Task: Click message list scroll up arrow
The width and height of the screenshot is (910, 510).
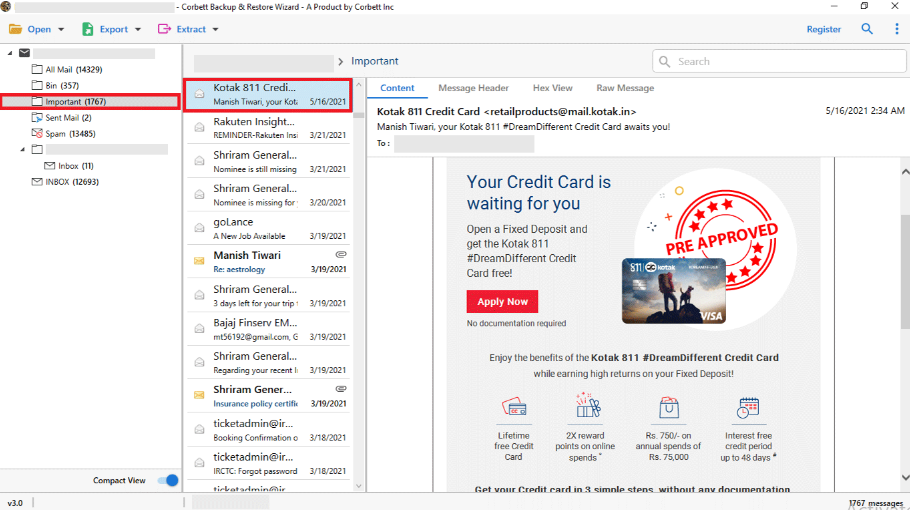Action: tap(359, 85)
